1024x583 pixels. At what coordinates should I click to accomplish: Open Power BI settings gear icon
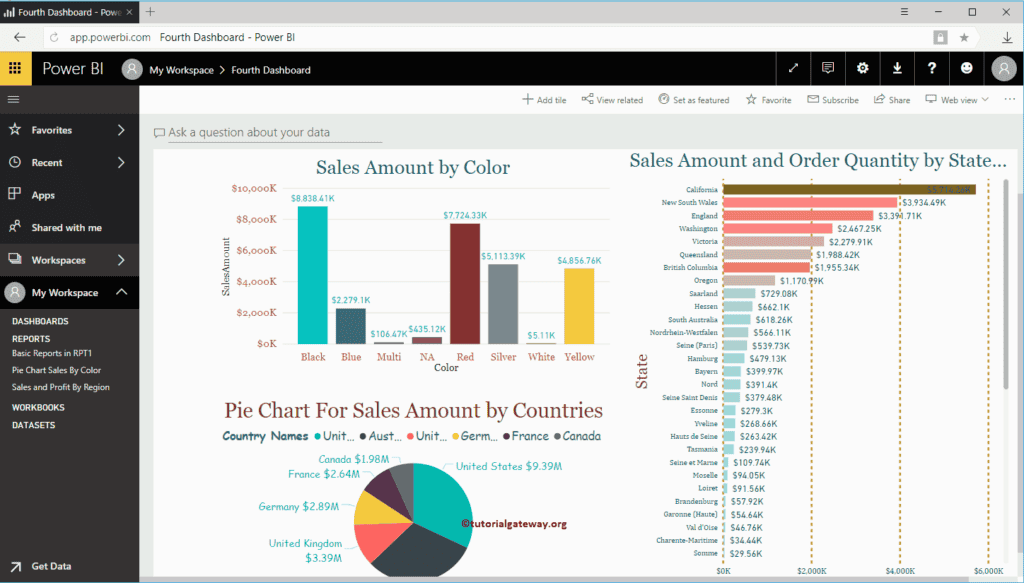(x=862, y=68)
